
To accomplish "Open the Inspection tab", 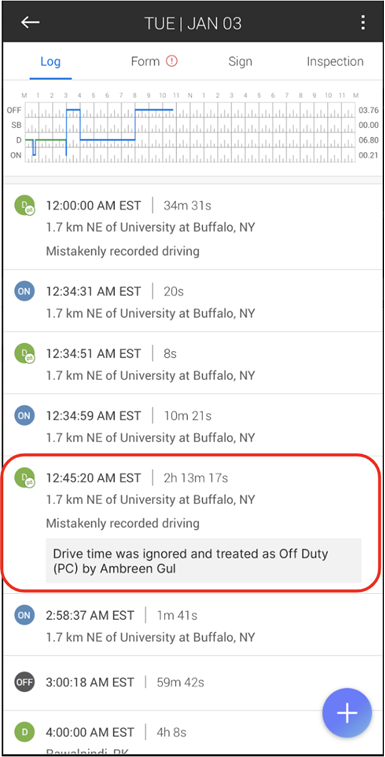I will [x=335, y=62].
